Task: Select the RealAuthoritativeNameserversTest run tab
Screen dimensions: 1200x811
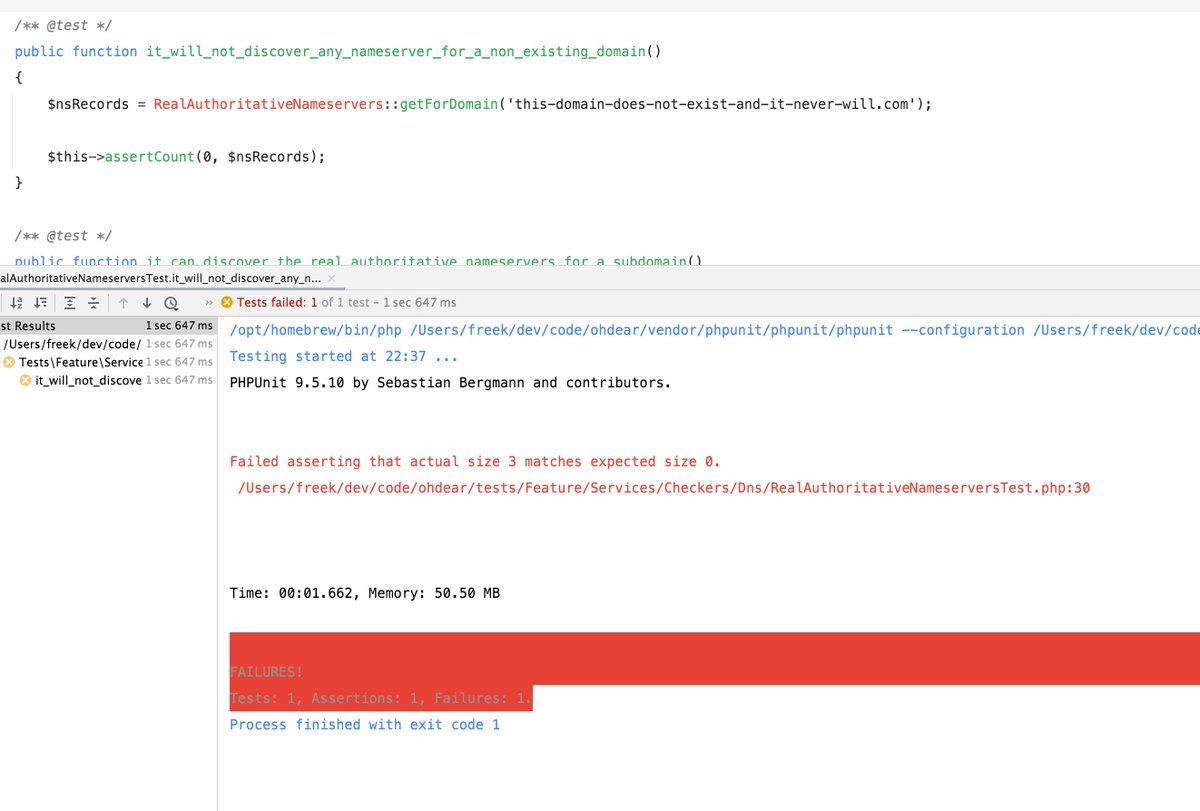Action: click(160, 277)
